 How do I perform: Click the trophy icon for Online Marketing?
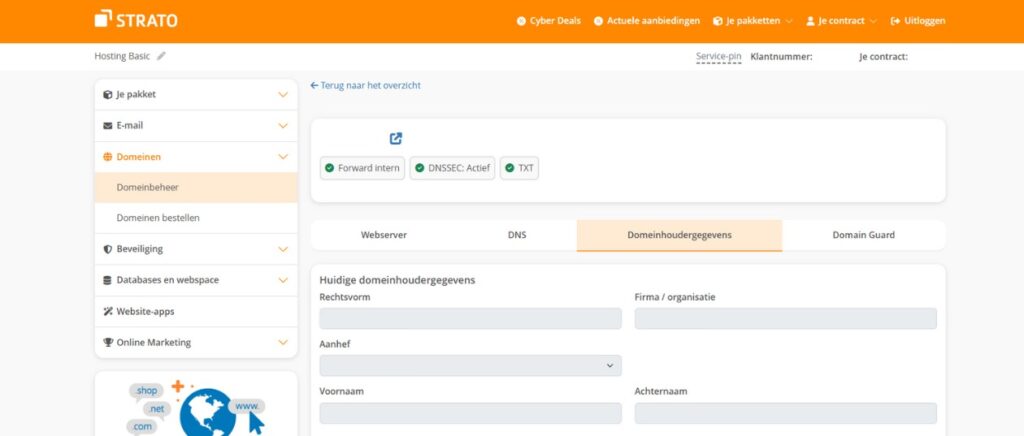pyautogui.click(x=108, y=342)
